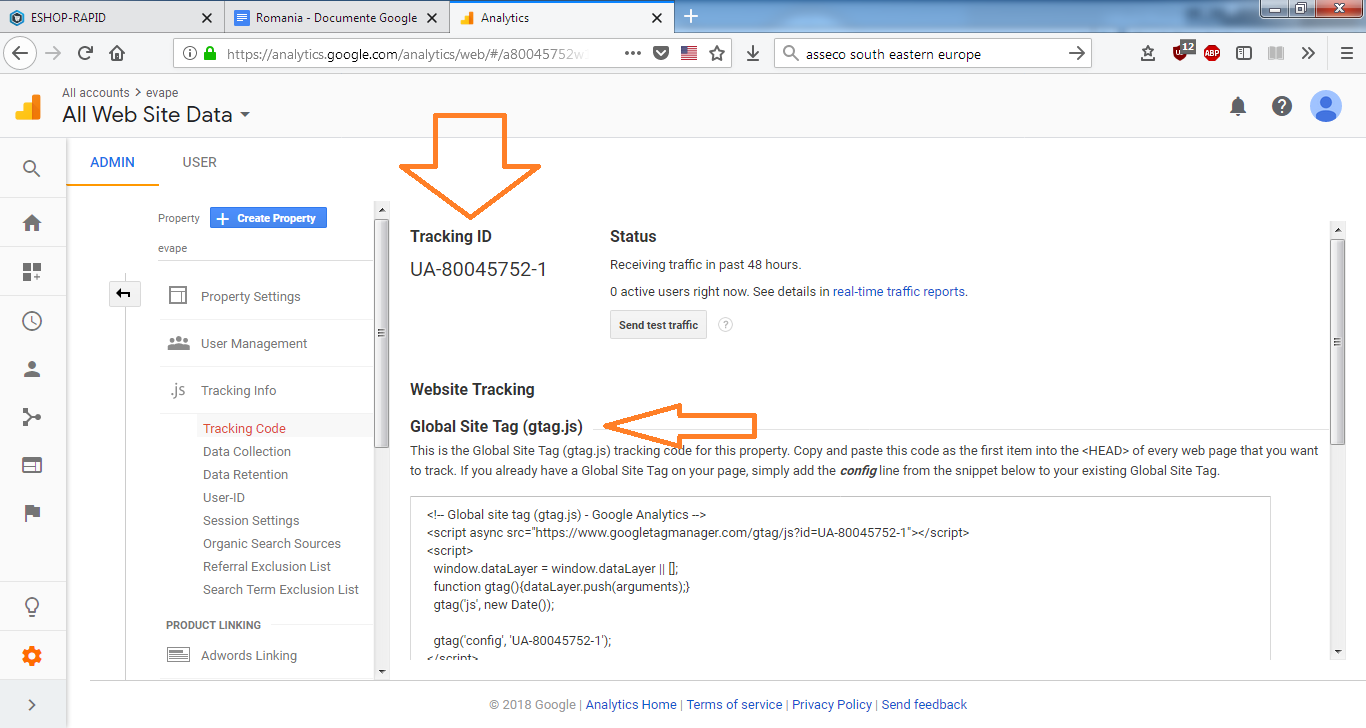Bookmark this page with the star icon

coord(717,53)
